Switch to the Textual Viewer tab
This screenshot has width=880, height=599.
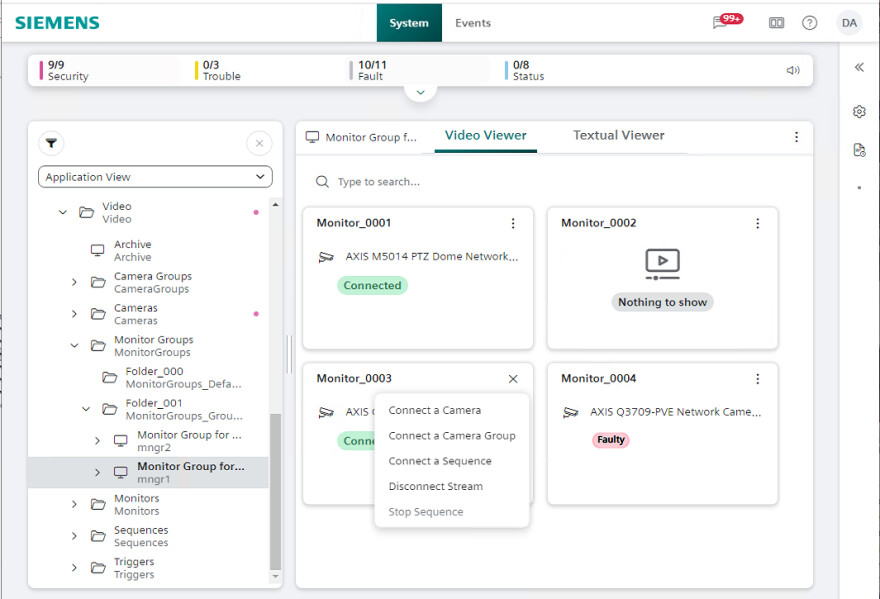point(618,136)
